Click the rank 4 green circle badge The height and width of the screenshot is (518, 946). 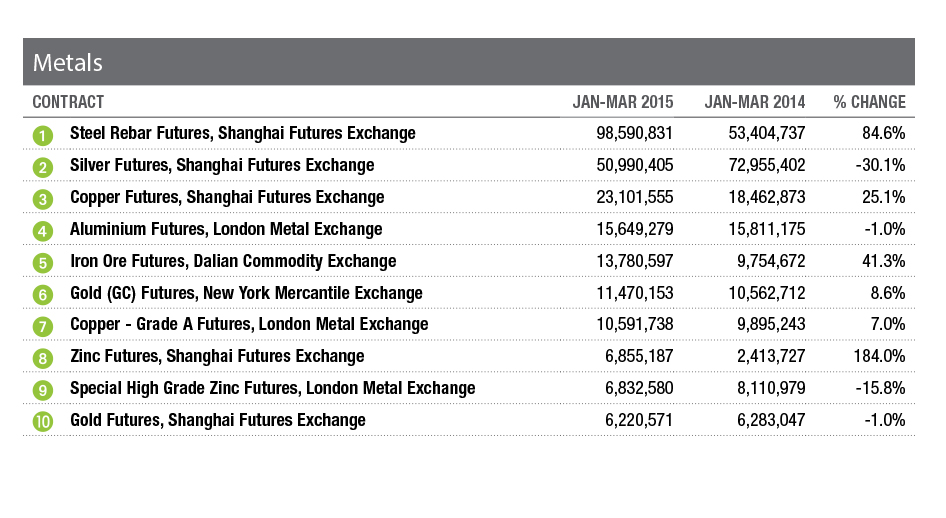(x=42, y=231)
